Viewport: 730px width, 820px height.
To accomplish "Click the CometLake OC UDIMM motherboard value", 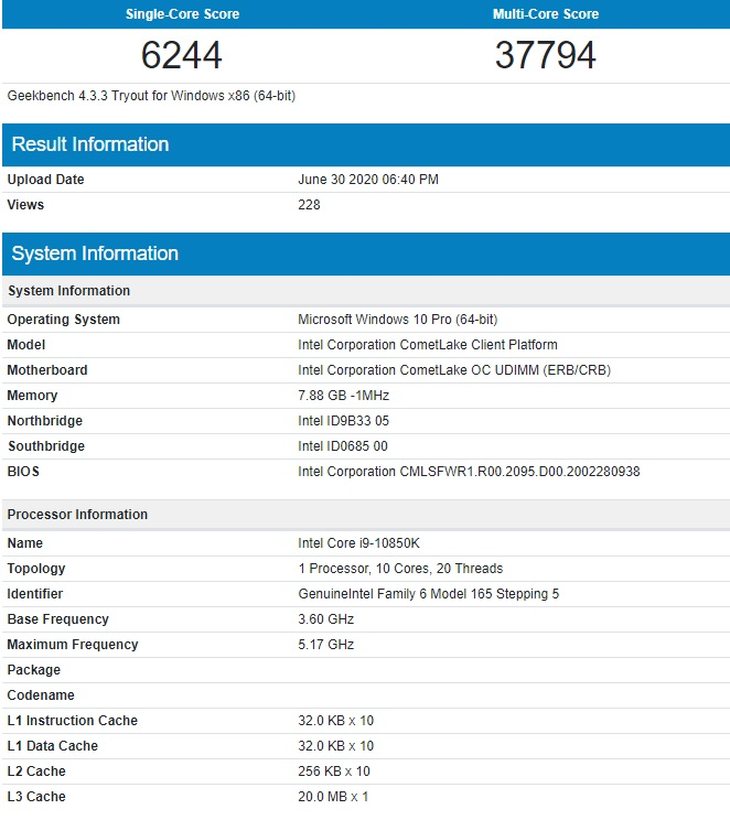I will [x=454, y=370].
